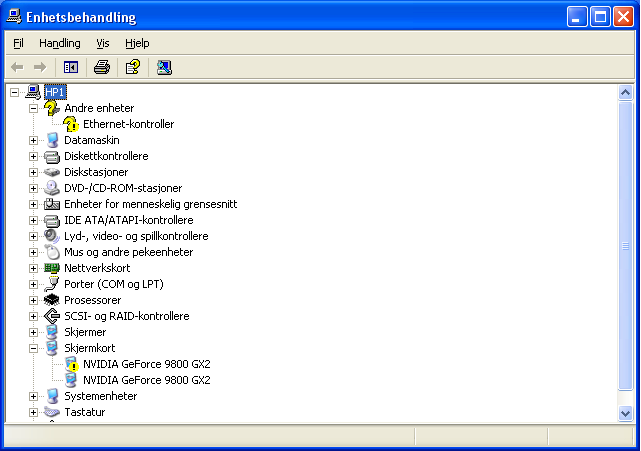Open the Vis menu
Screen dimensions: 641x451
(103, 43)
